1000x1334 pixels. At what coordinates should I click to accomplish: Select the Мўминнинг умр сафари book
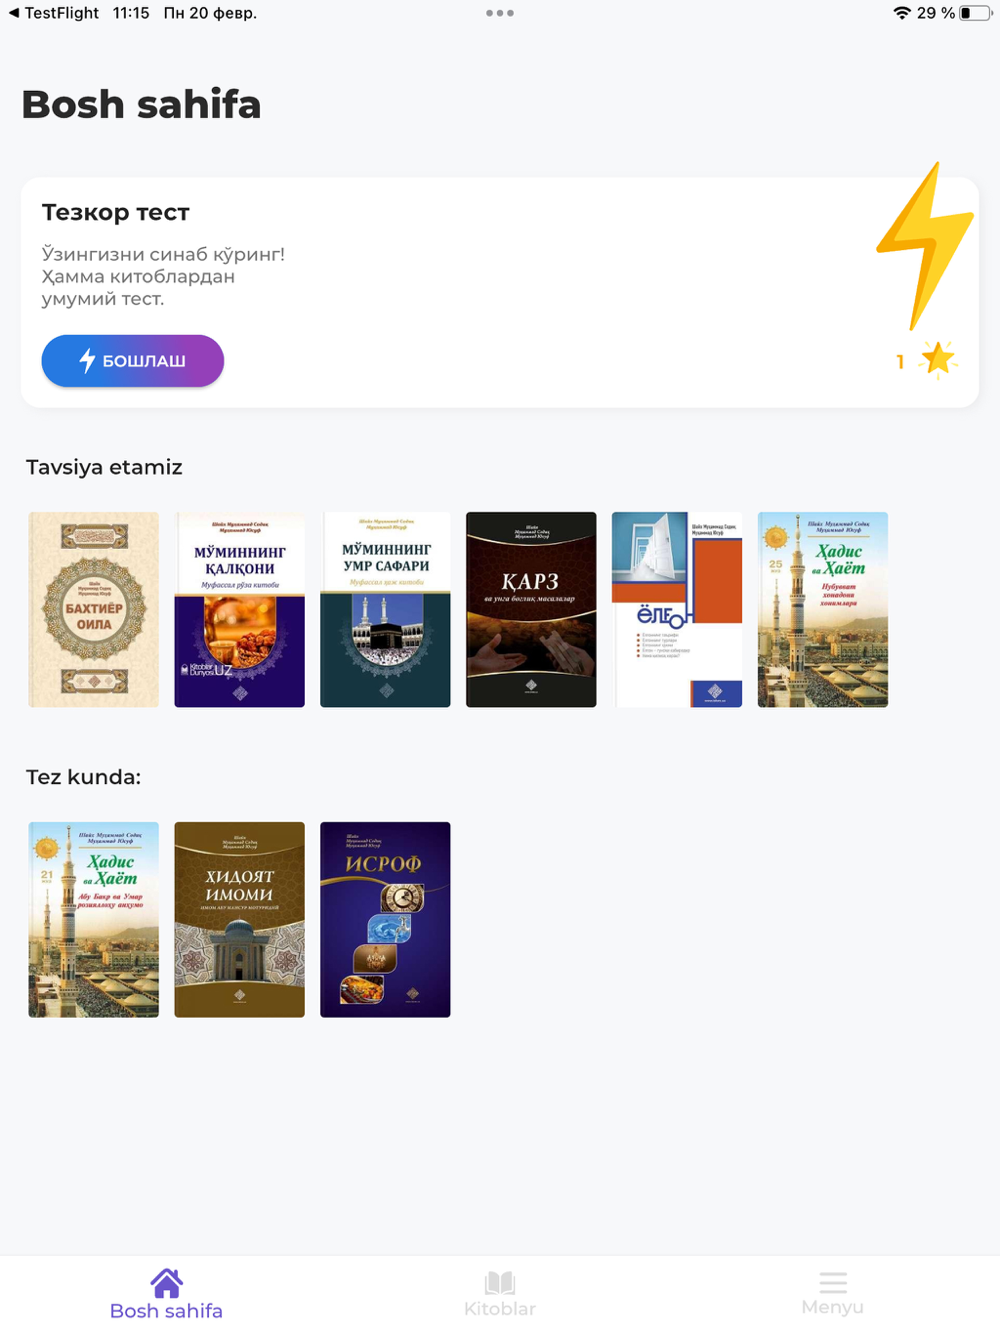point(385,610)
